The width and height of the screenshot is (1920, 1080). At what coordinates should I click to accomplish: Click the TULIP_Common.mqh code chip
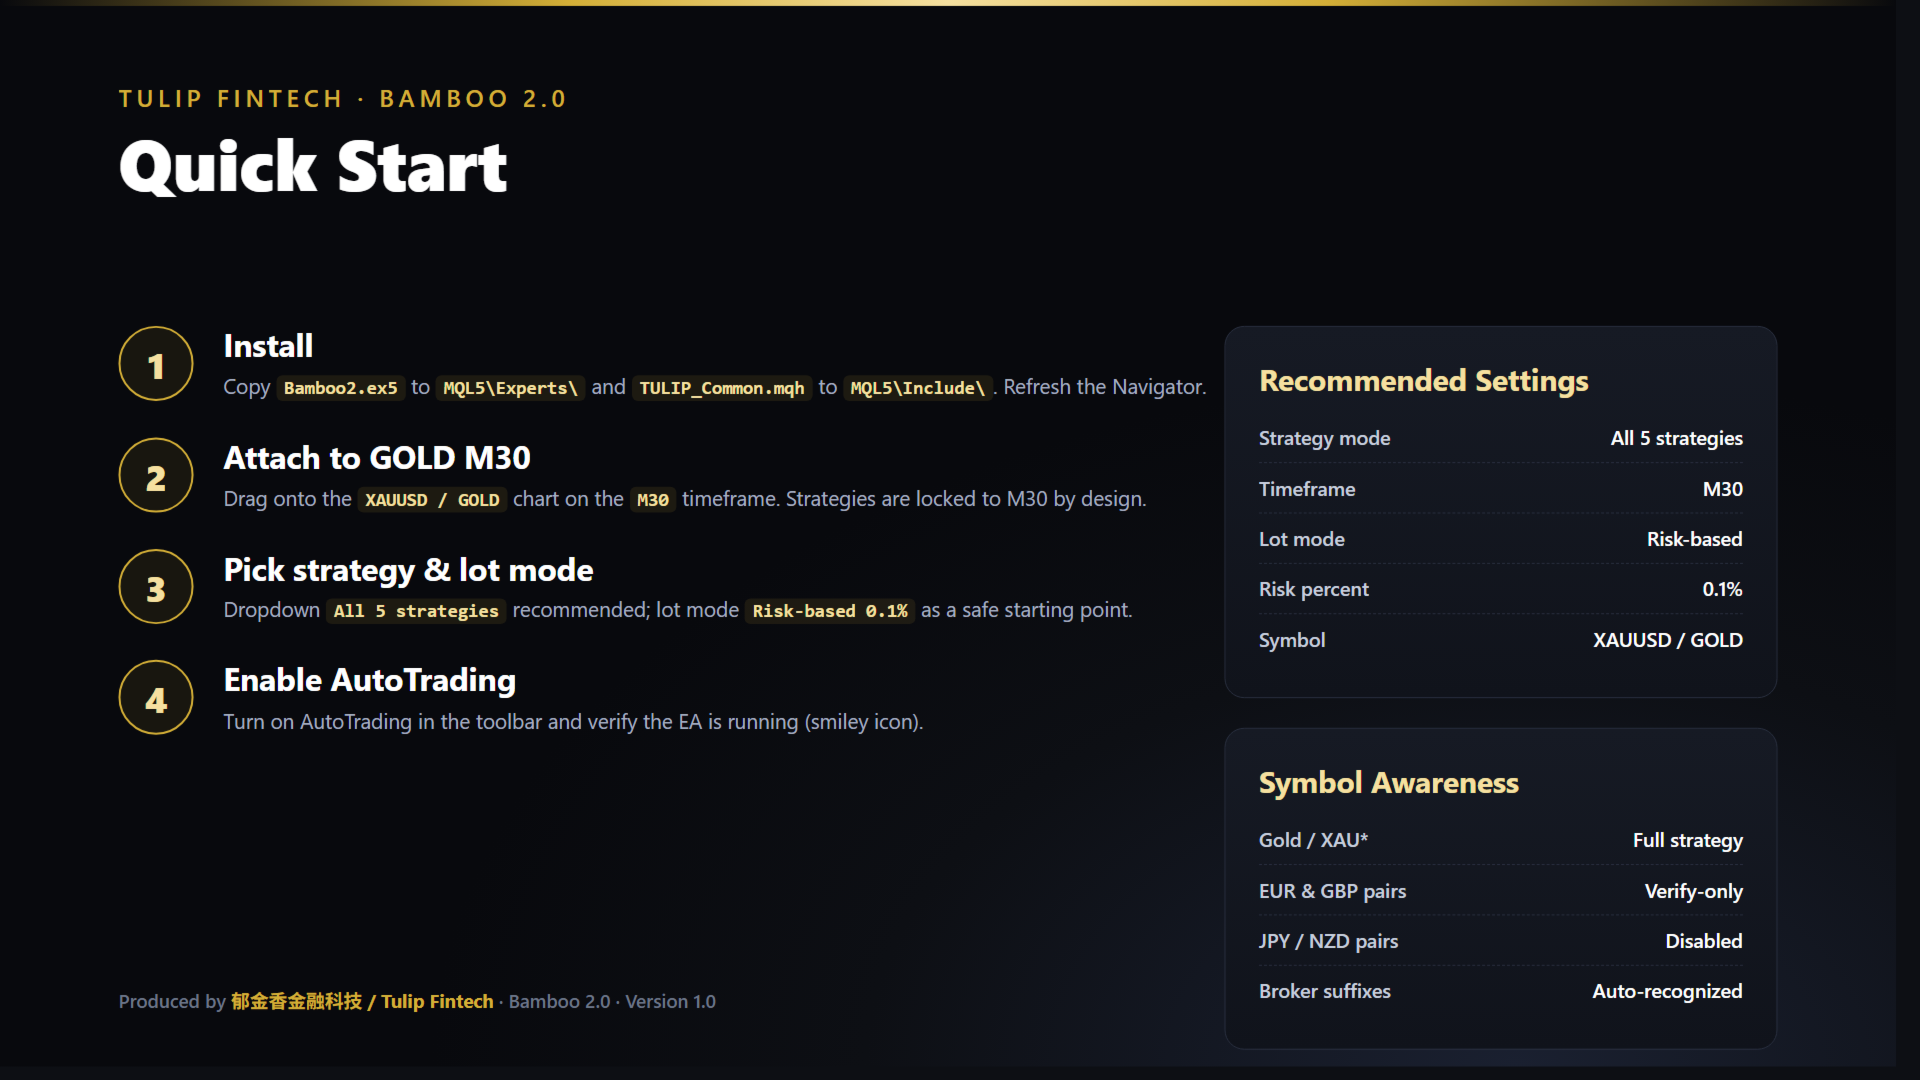[x=722, y=388]
